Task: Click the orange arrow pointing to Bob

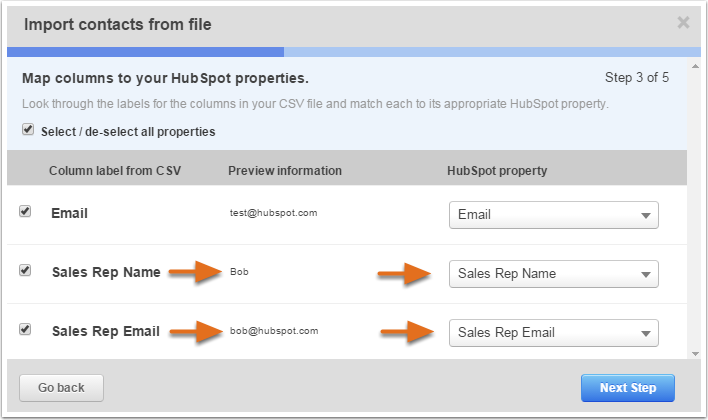Action: [x=196, y=272]
